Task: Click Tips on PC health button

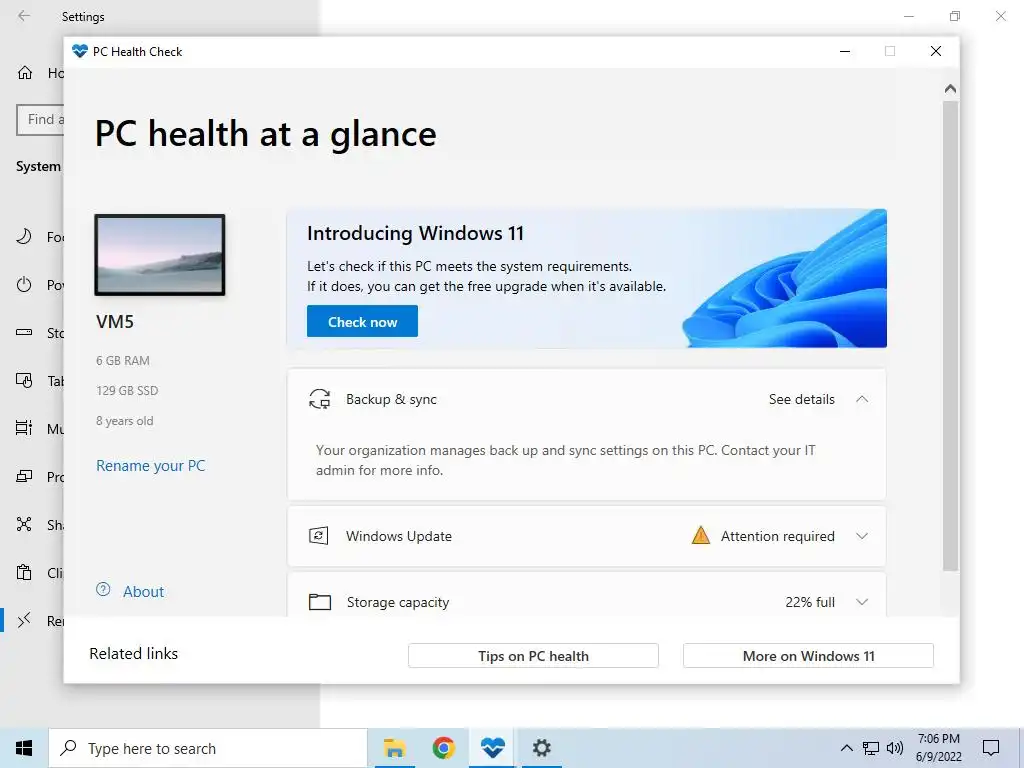Action: click(533, 656)
